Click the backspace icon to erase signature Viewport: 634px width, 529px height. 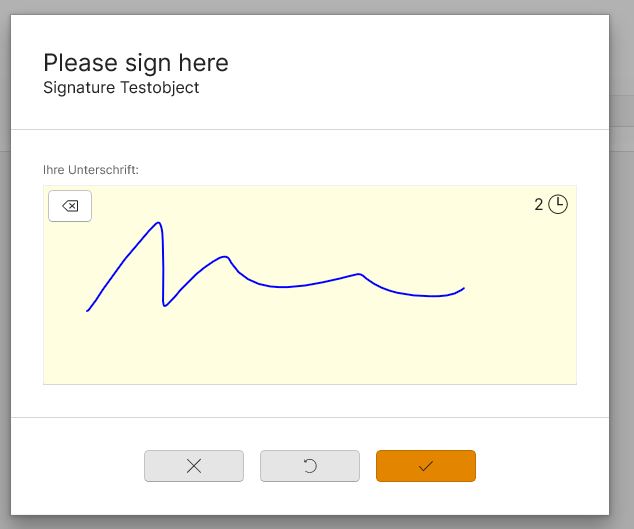click(x=70, y=206)
